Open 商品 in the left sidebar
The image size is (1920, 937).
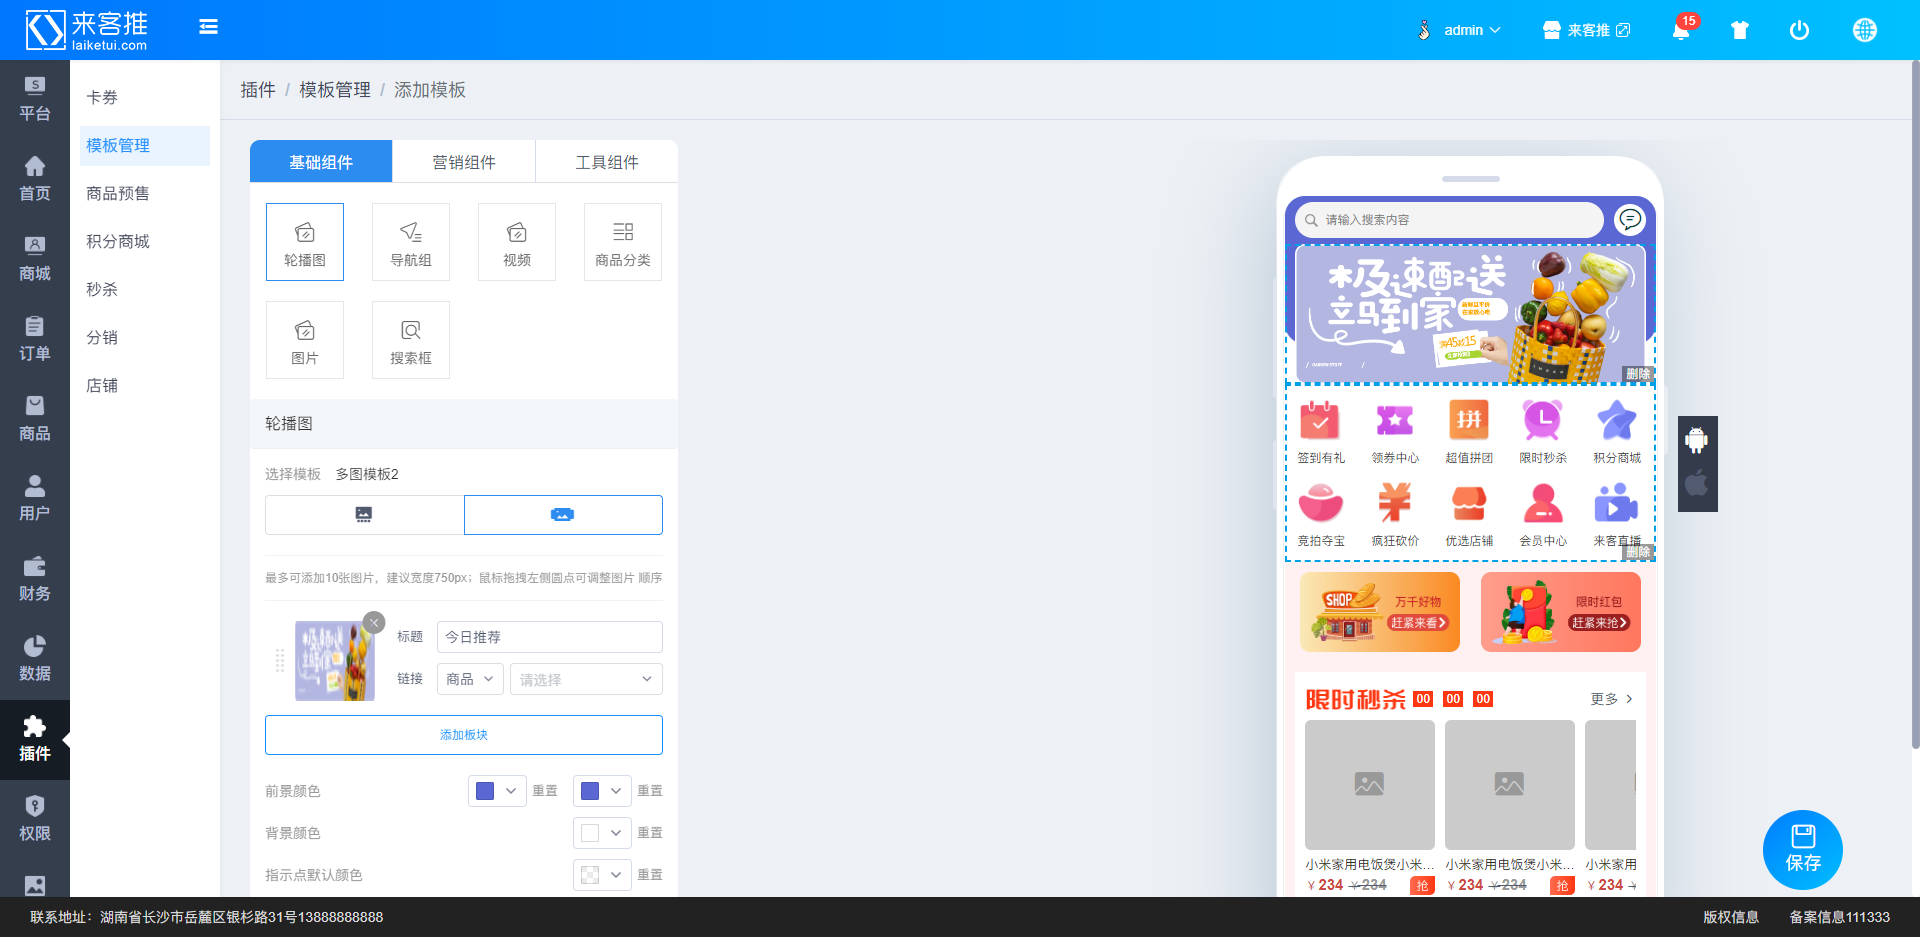tap(35, 420)
